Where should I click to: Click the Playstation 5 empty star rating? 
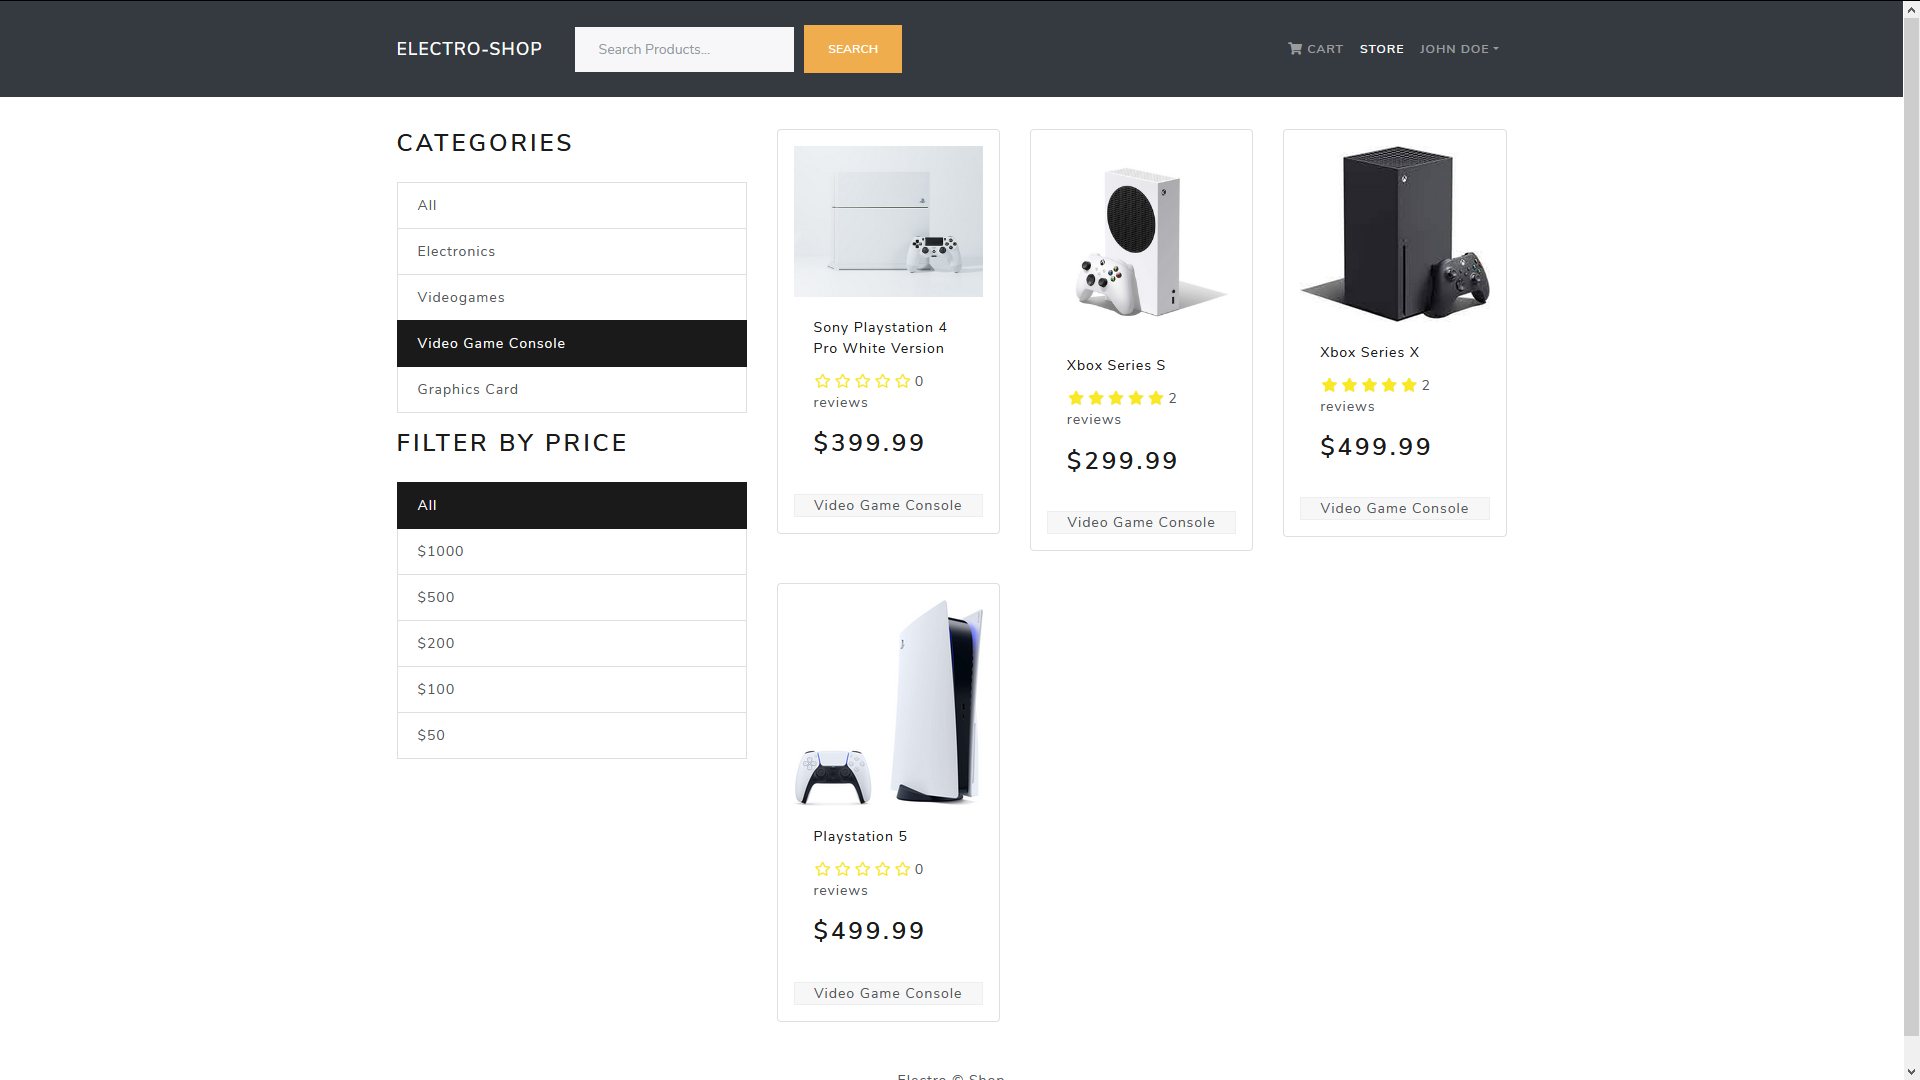point(862,869)
